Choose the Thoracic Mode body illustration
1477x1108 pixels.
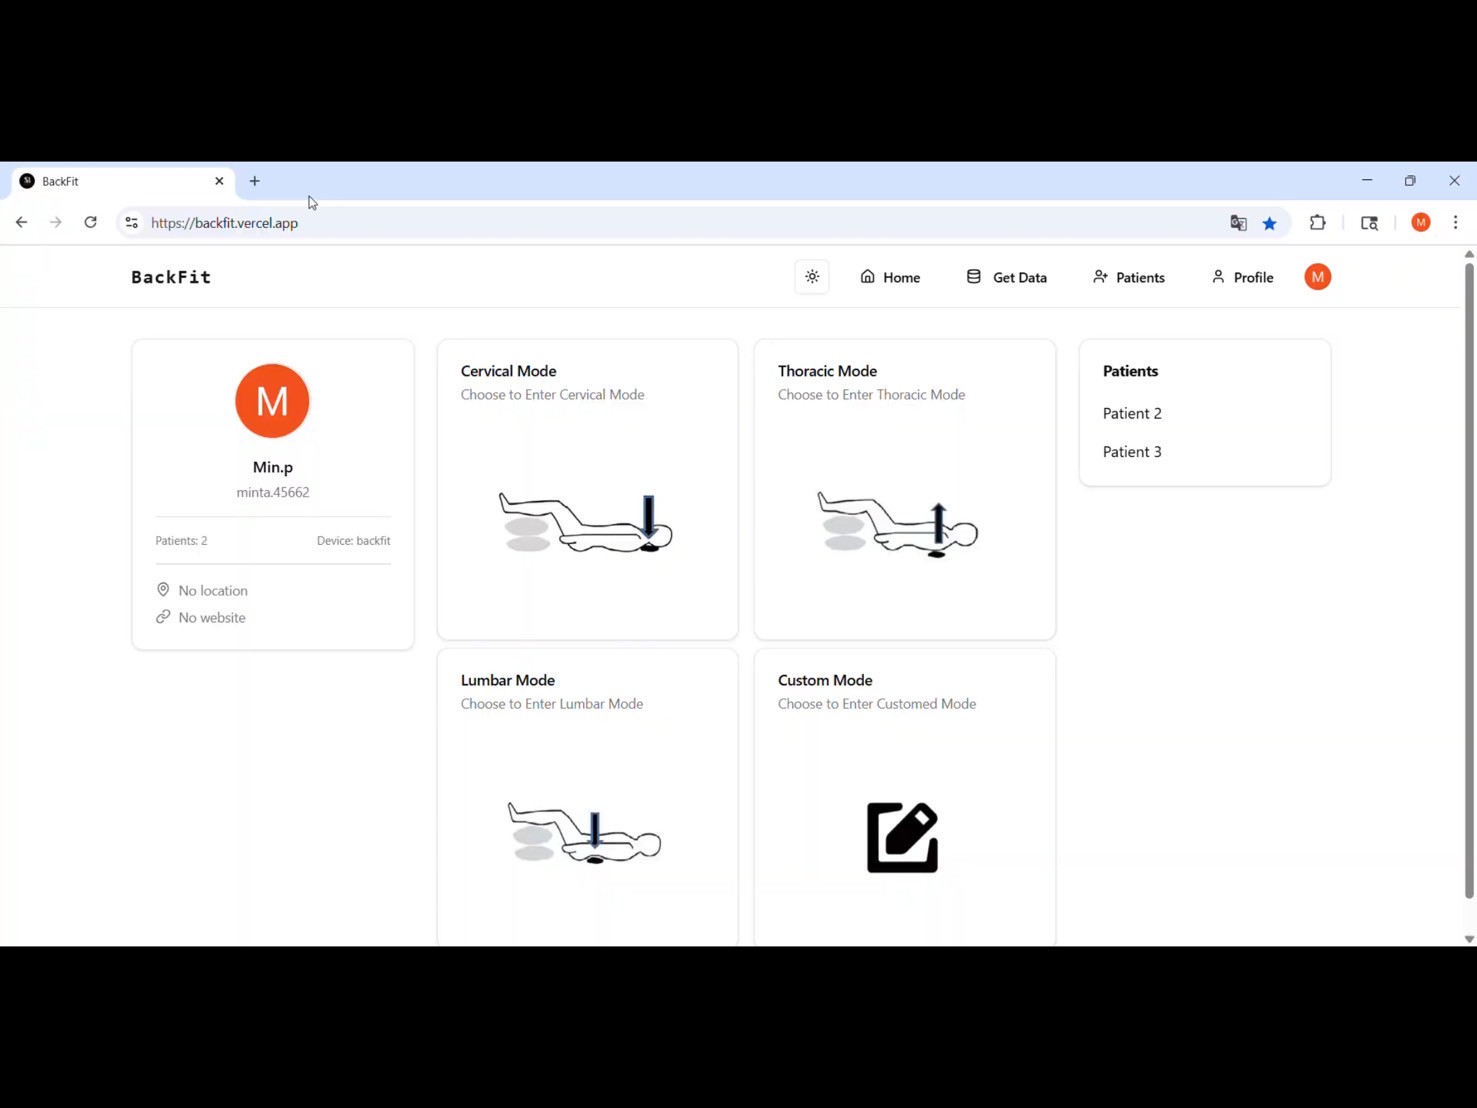tap(897, 525)
